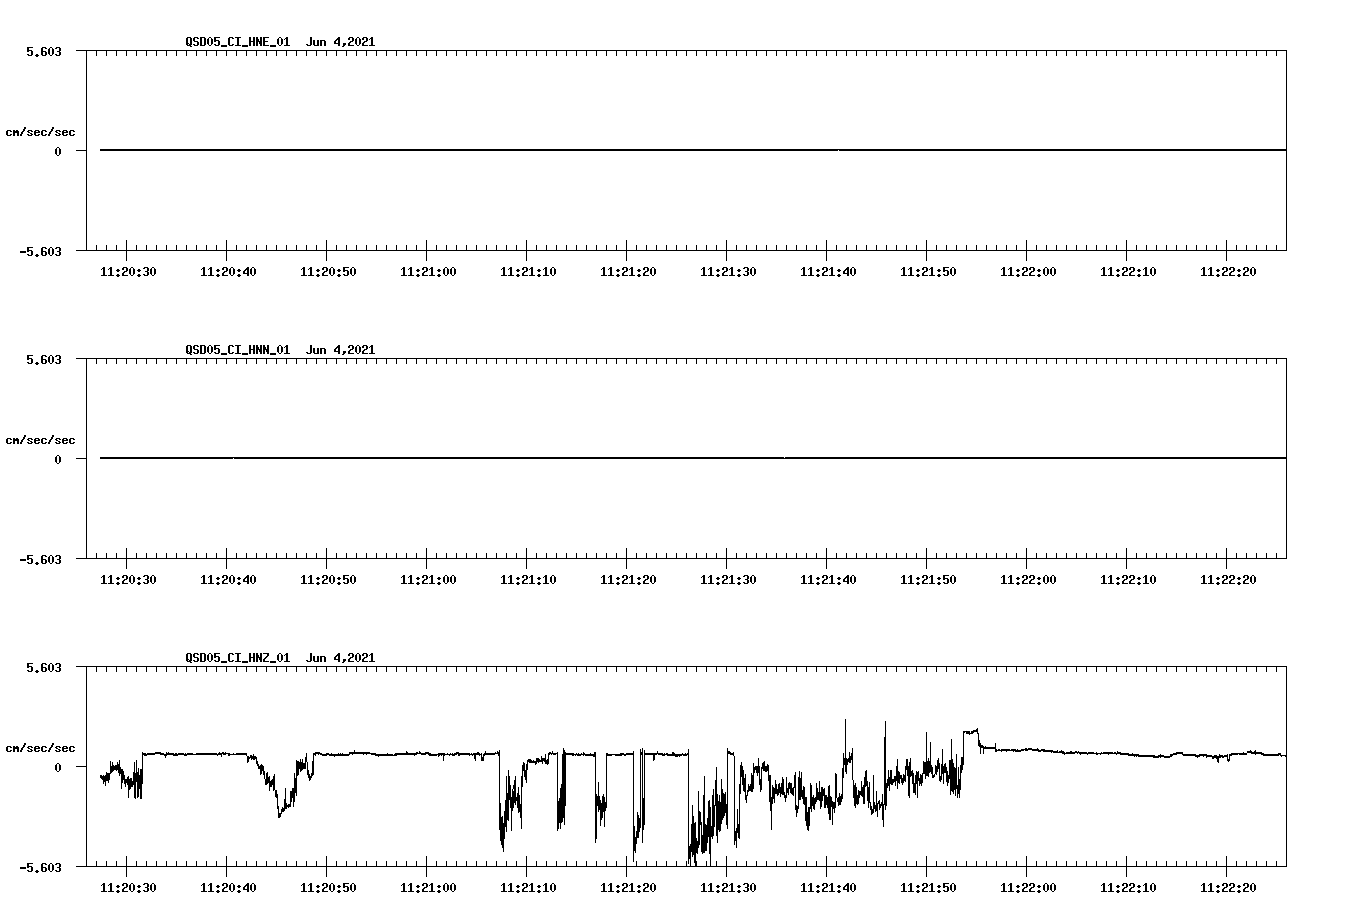This screenshot has width=1358, height=924.
Task: Click 11:22:10 time label under HNZ plot
Action: (x=1128, y=888)
